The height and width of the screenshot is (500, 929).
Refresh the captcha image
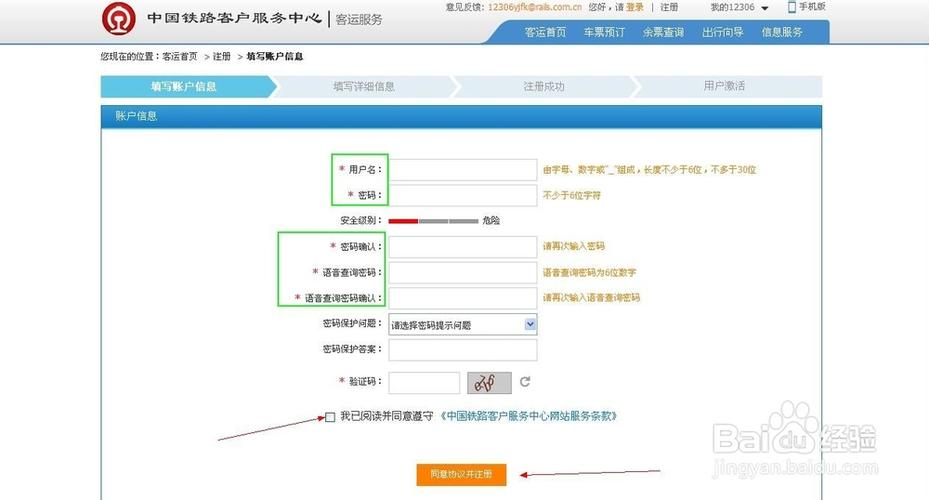pyautogui.click(x=525, y=382)
